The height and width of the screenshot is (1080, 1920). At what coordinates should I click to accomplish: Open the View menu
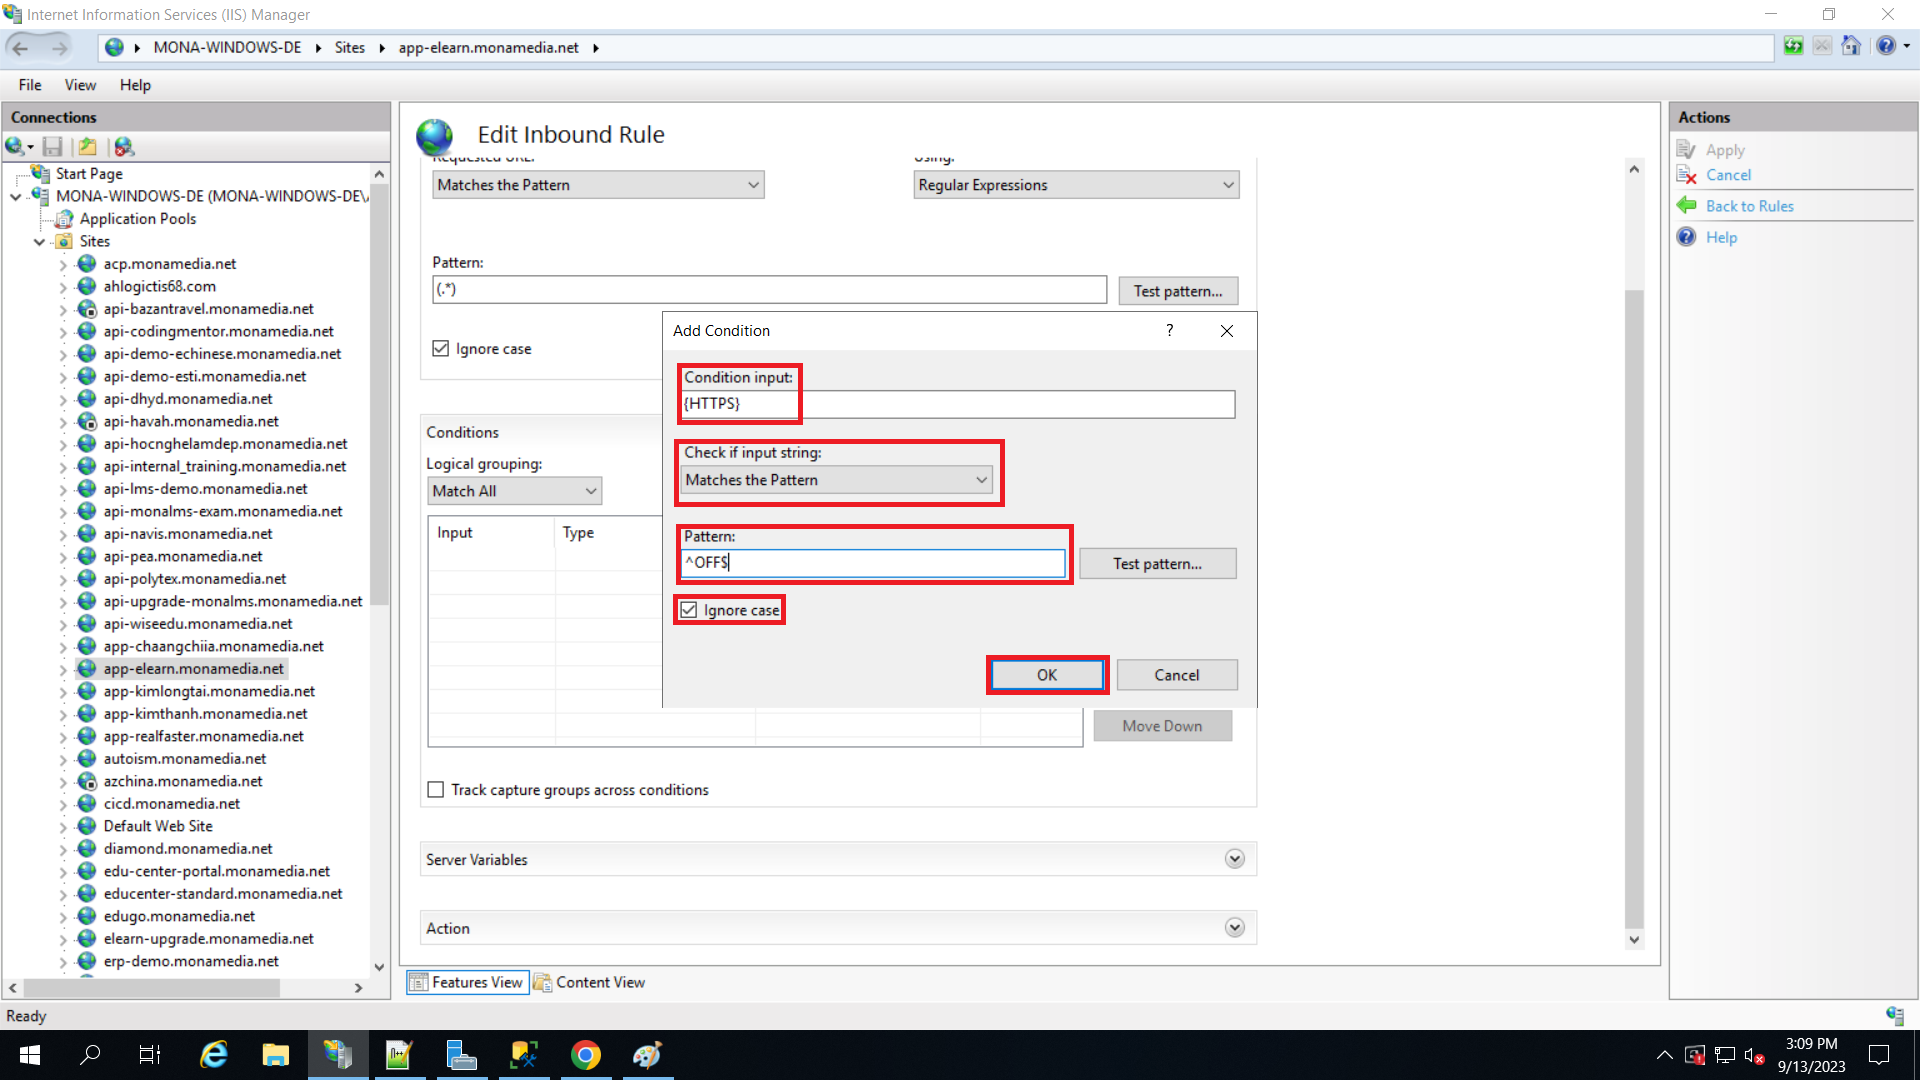click(x=80, y=85)
